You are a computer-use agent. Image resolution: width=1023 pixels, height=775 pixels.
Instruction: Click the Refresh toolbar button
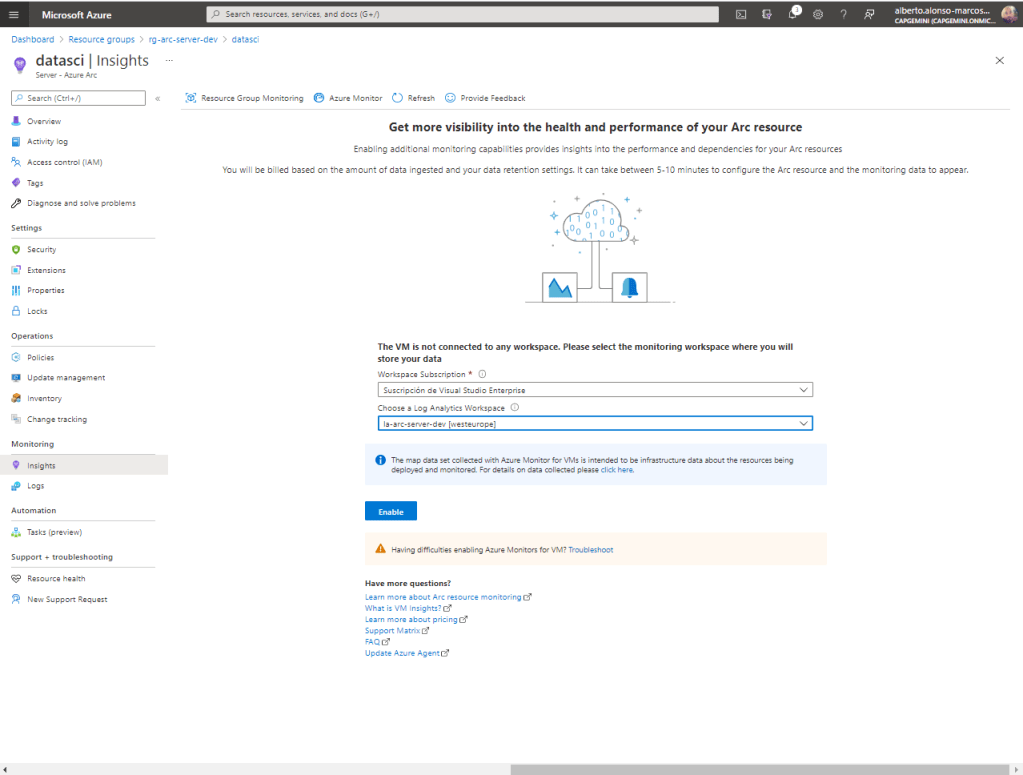pyautogui.click(x=413, y=98)
